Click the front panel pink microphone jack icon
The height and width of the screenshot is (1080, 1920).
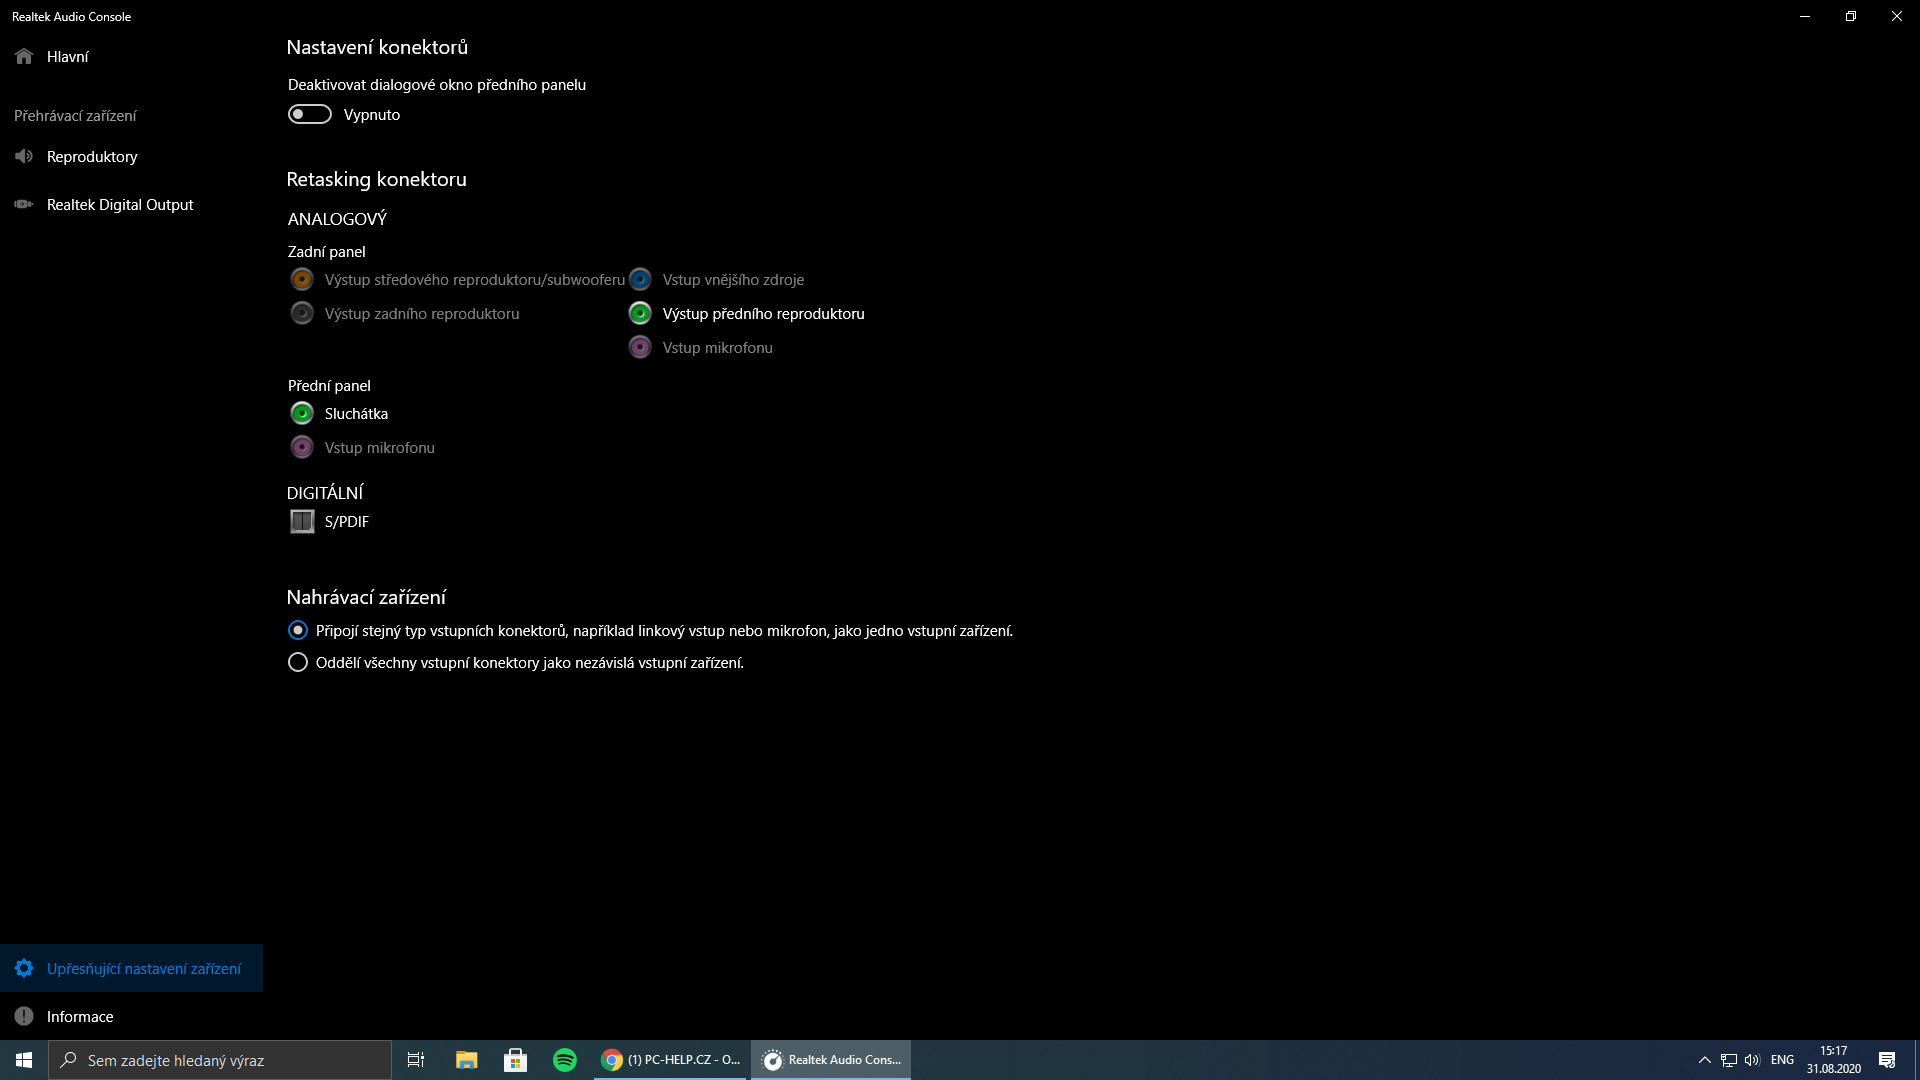coord(302,447)
